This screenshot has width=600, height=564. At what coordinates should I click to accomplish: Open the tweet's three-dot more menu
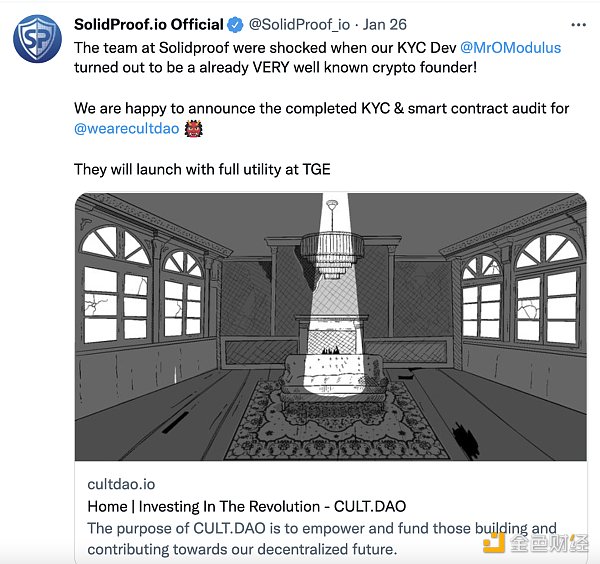coord(579,24)
